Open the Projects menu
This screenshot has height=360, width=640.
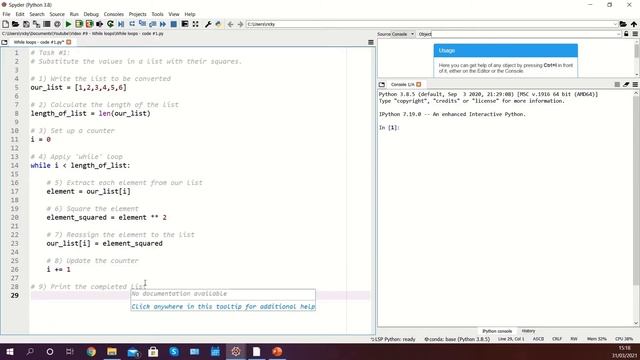click(x=138, y=14)
